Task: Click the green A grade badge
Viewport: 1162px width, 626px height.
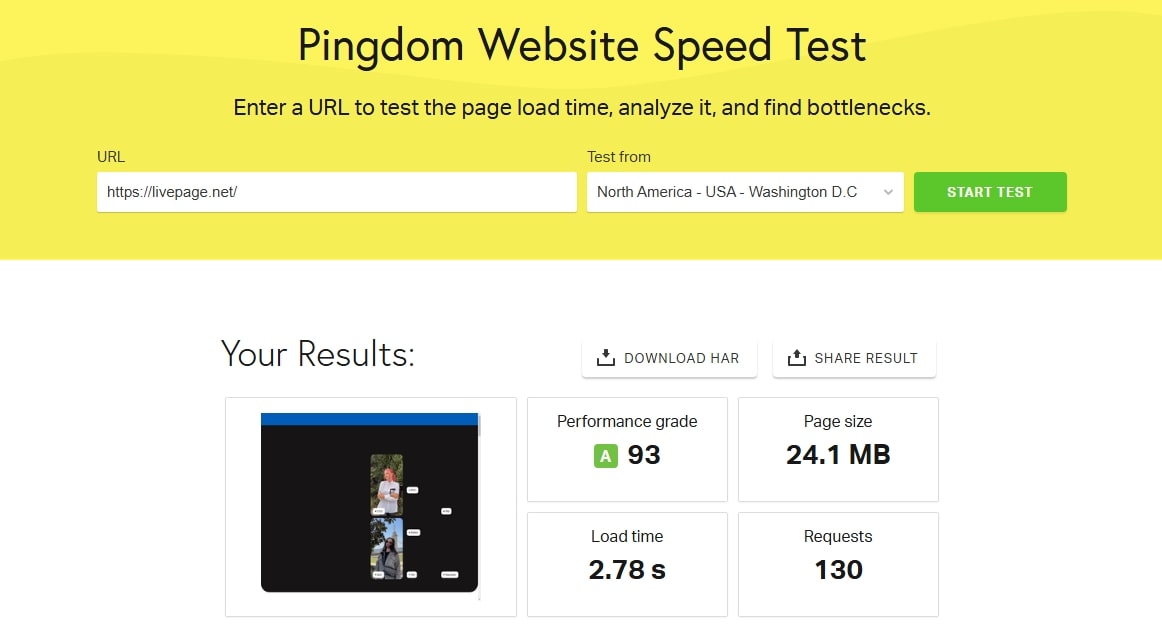Action: 604,456
